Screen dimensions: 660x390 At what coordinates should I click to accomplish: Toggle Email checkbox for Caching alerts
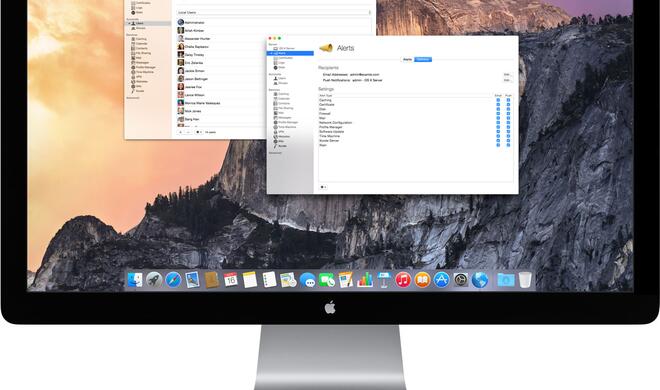(x=498, y=100)
